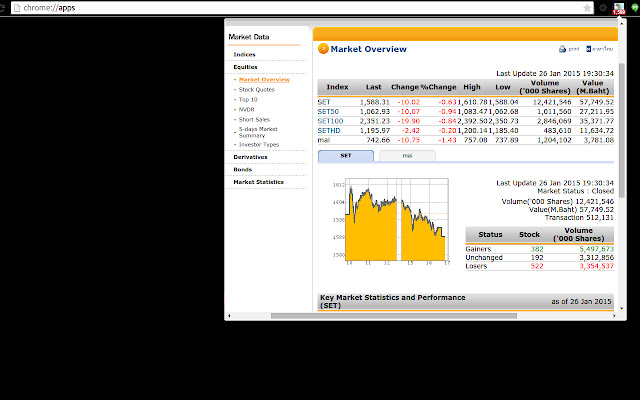Open Short Sales from the sidebar
This screenshot has width=640, height=400.
pyautogui.click(x=254, y=122)
